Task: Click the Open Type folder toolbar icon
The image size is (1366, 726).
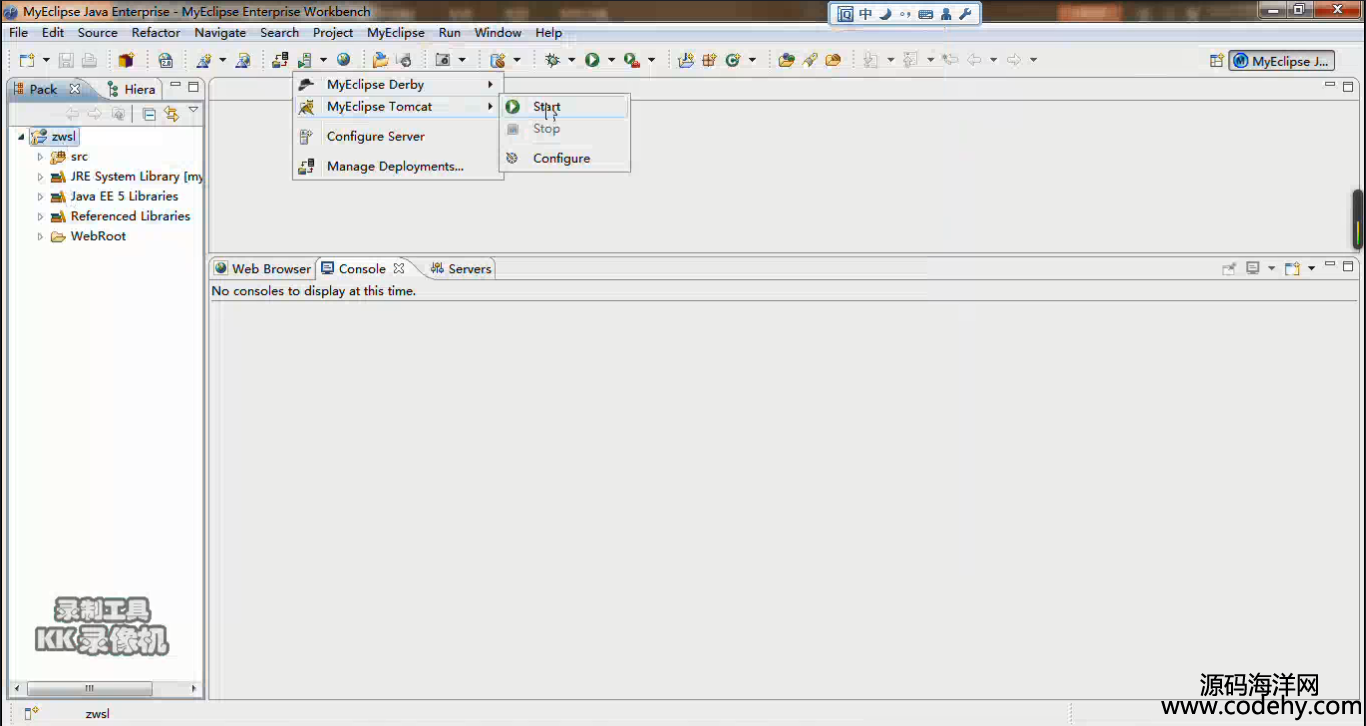Action: click(786, 60)
